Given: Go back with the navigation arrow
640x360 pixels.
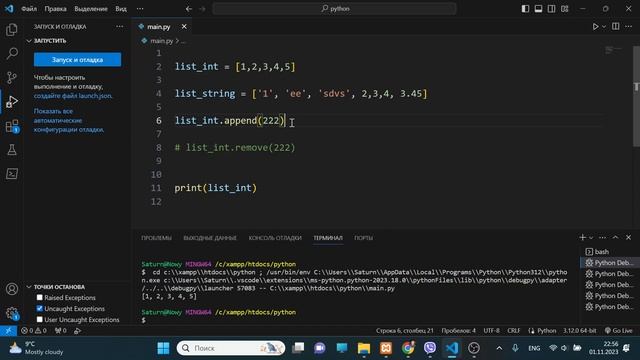Looking at the screenshot, I should [x=189, y=9].
